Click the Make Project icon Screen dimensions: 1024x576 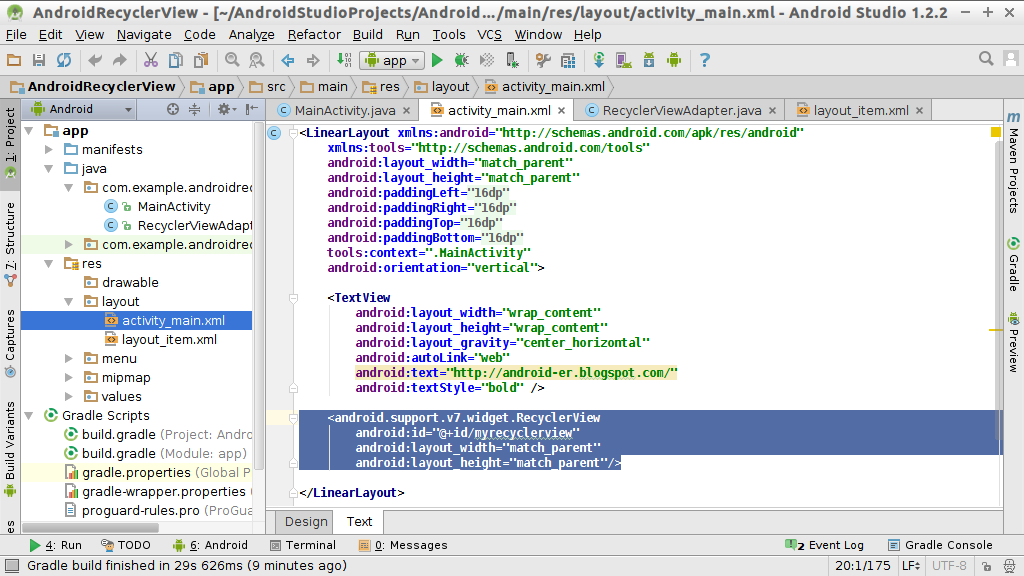pos(344,60)
